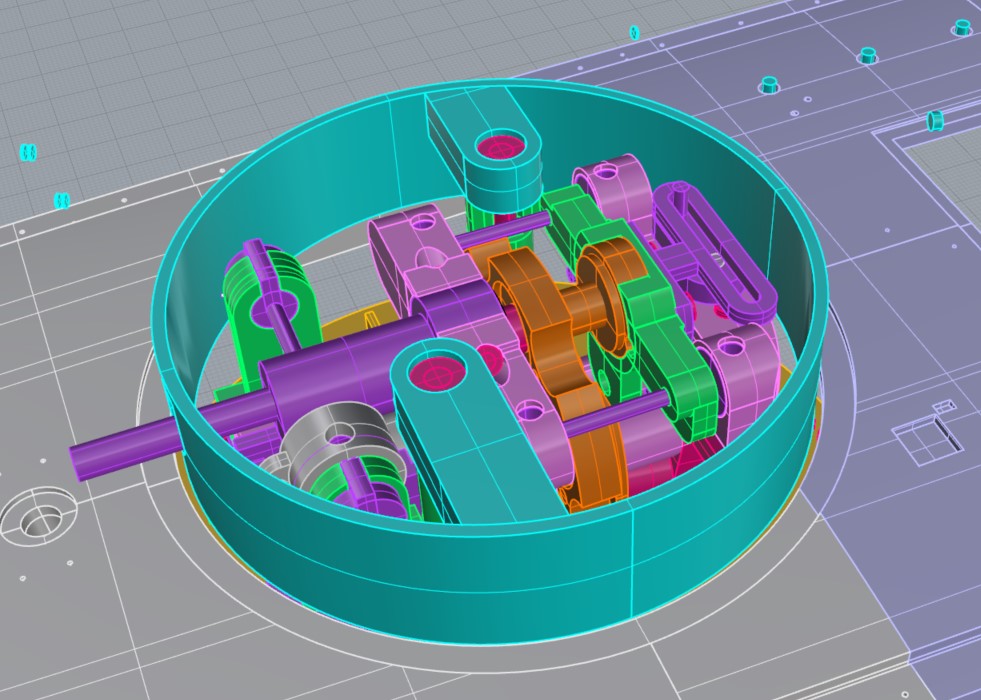Select the purple slotted oval link

tap(716, 248)
